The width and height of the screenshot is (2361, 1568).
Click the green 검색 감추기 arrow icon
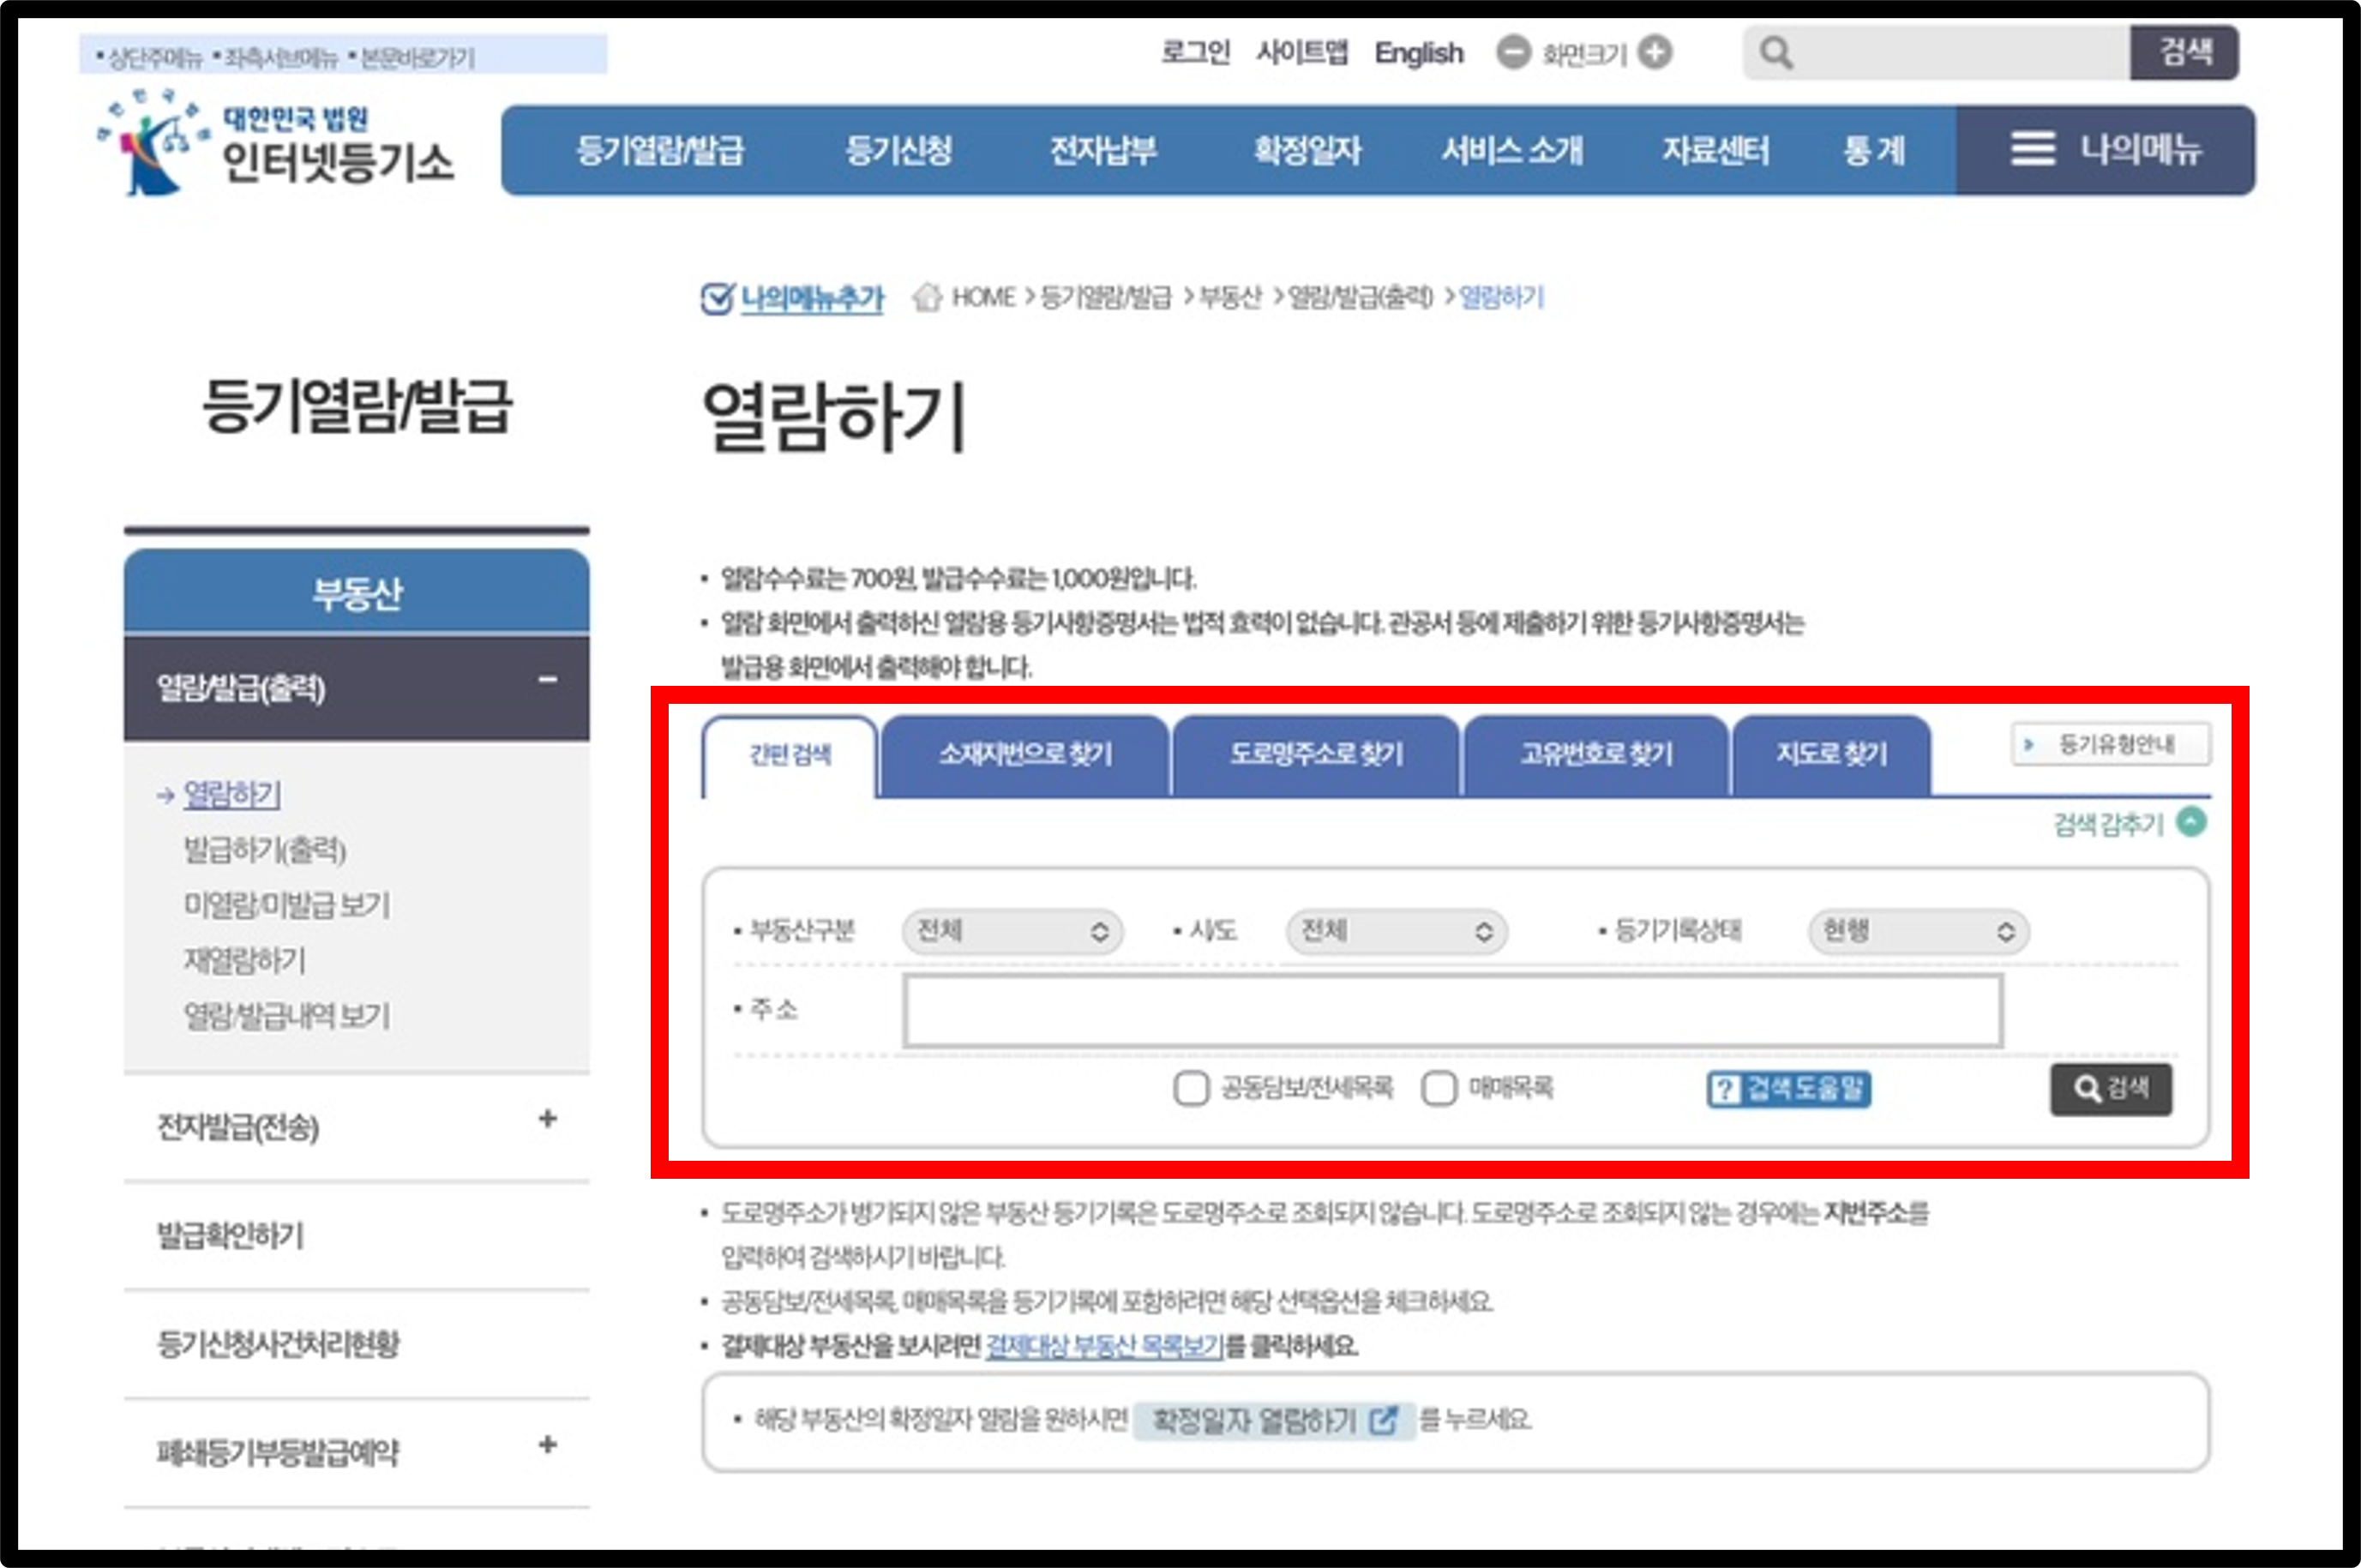point(2192,822)
